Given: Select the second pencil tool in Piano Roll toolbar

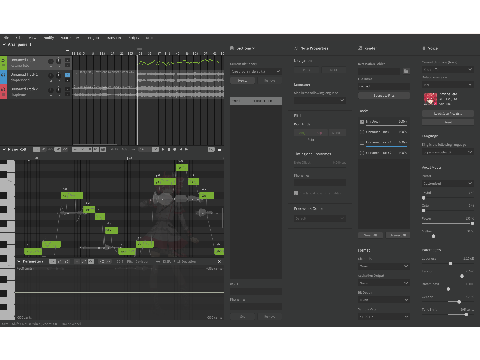Looking at the screenshot, I should coord(44,150).
